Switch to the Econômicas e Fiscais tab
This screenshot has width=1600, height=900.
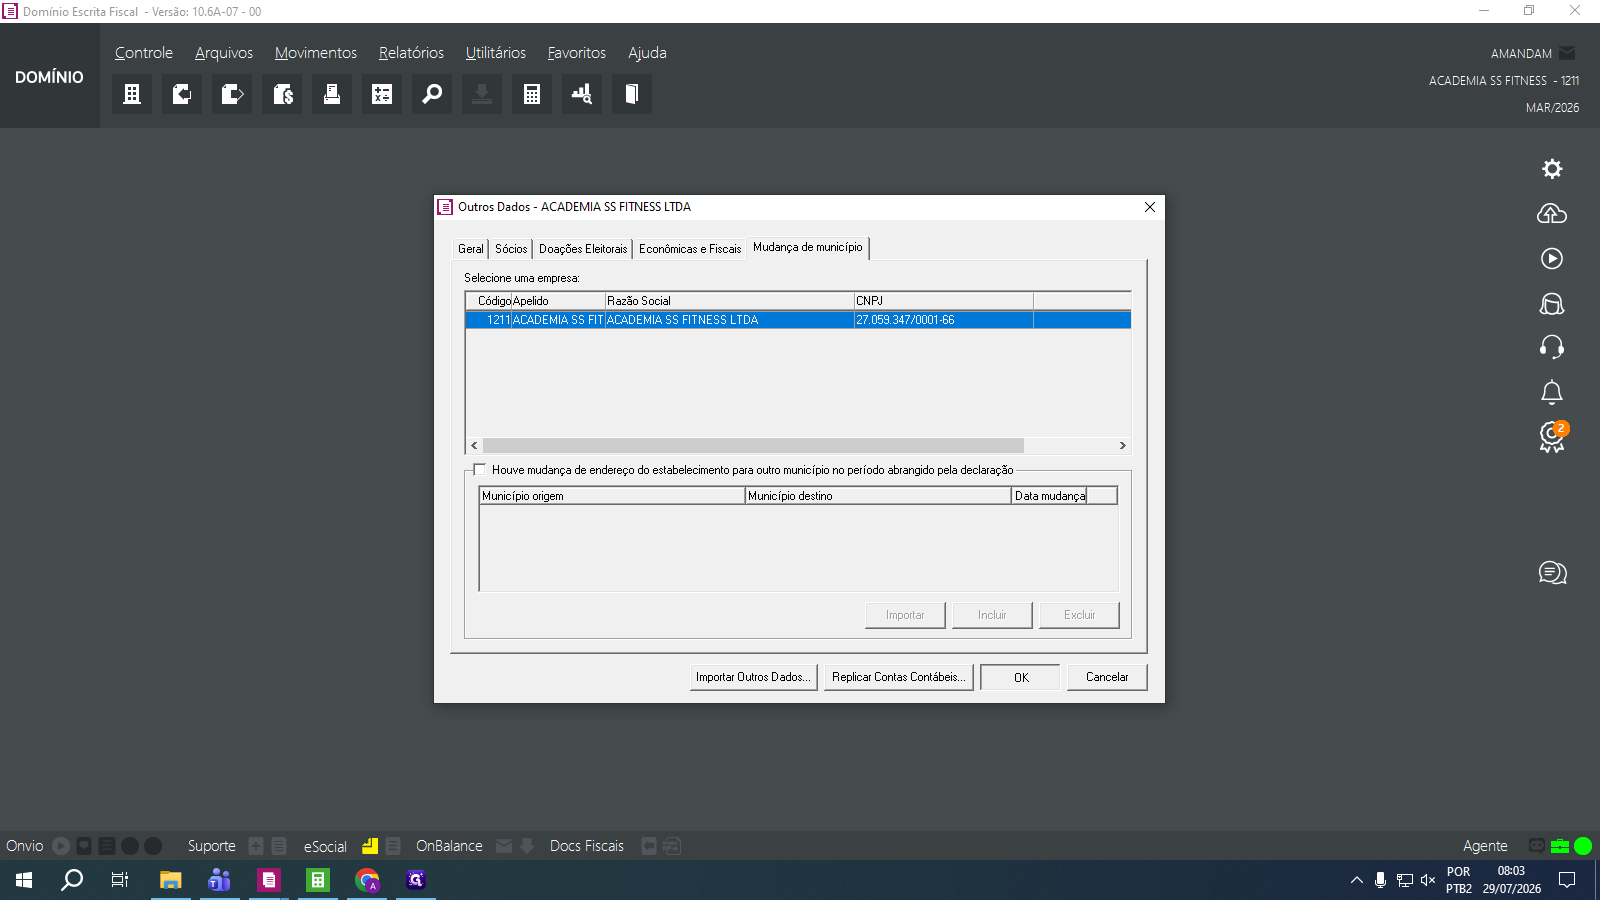(x=690, y=249)
